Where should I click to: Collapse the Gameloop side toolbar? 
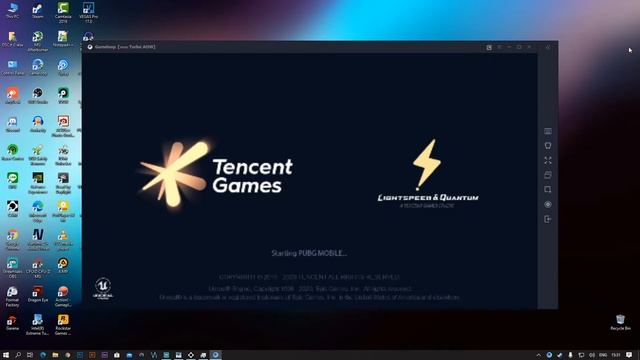[548, 47]
